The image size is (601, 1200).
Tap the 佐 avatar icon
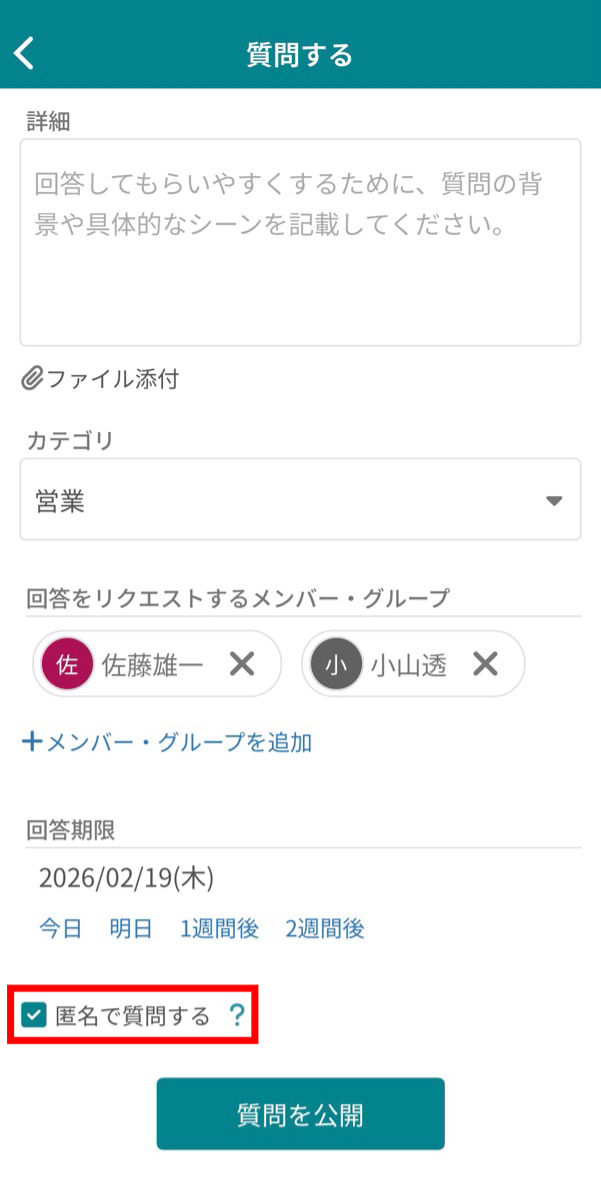point(67,663)
